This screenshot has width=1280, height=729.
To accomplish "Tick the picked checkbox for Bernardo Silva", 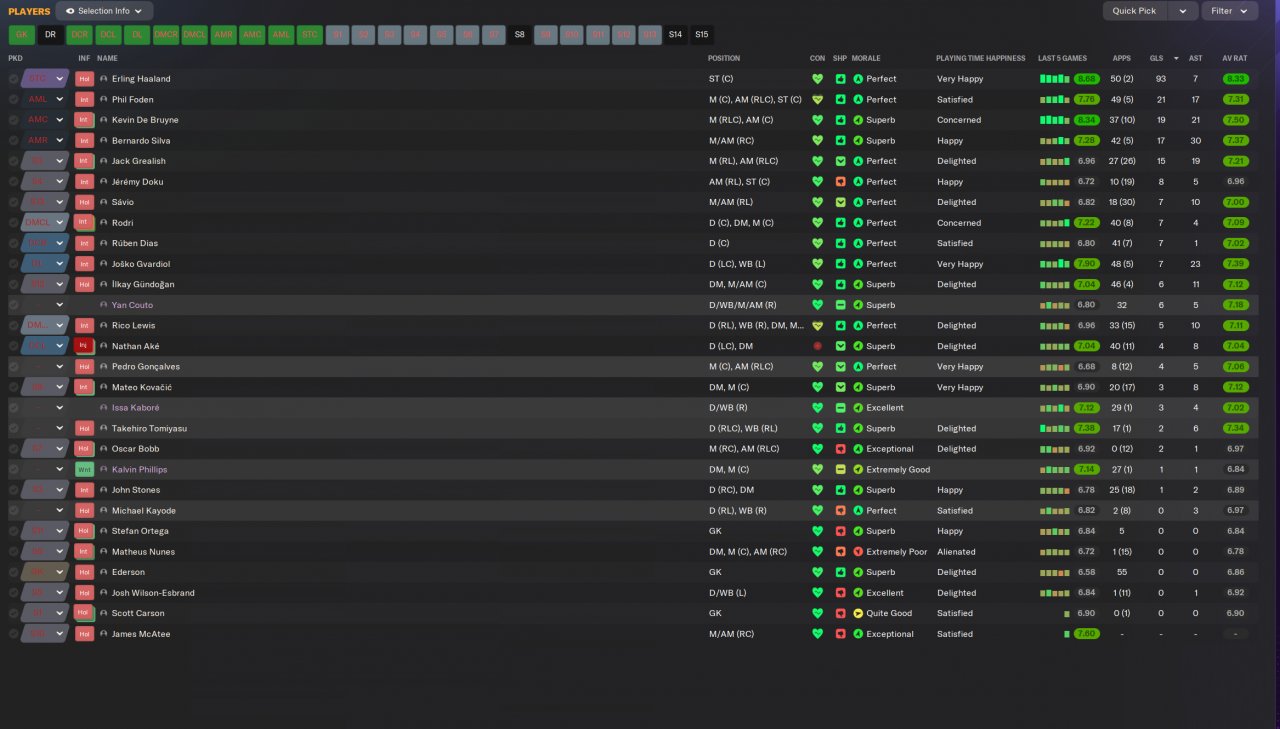I will [x=14, y=141].
